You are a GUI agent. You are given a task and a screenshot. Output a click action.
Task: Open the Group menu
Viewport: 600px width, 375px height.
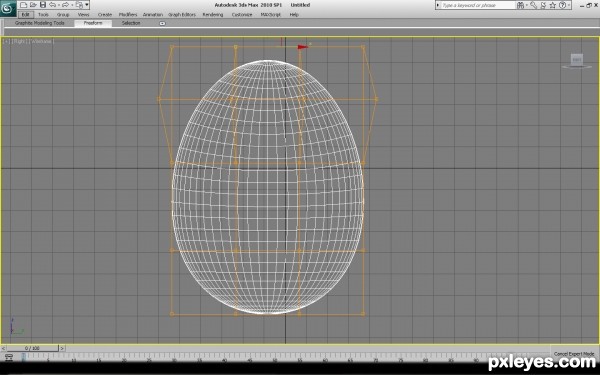pyautogui.click(x=63, y=15)
